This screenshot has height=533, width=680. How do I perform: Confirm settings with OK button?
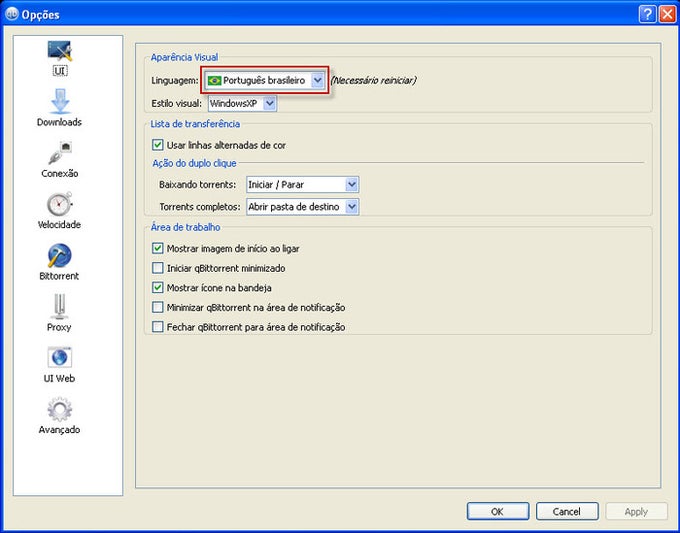pyautogui.click(x=498, y=511)
